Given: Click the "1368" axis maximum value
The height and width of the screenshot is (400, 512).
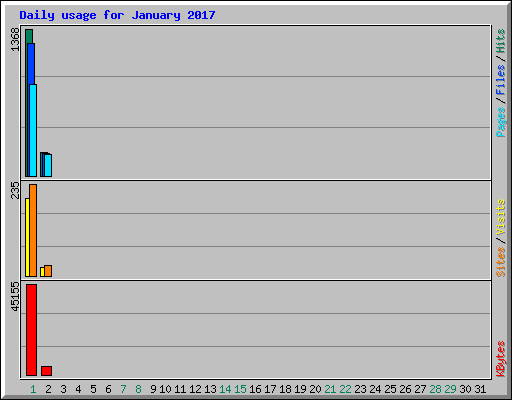Looking at the screenshot, I should [15, 40].
